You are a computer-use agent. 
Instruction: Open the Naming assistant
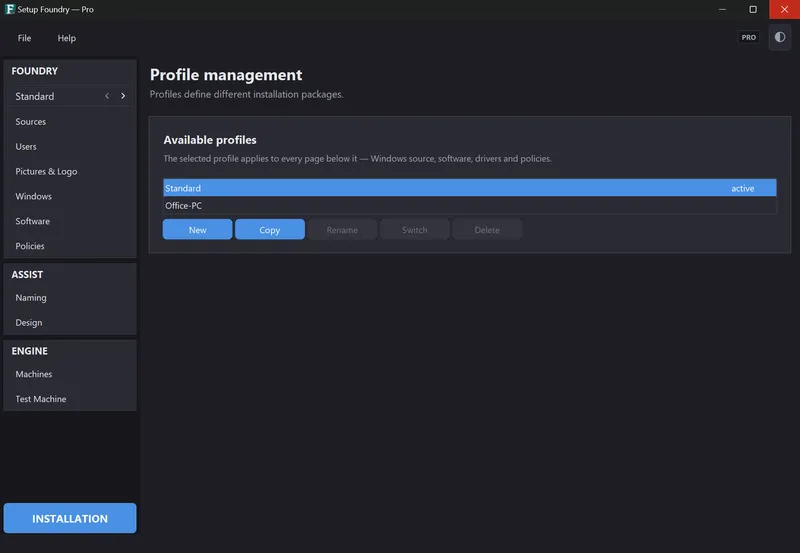pos(70,297)
